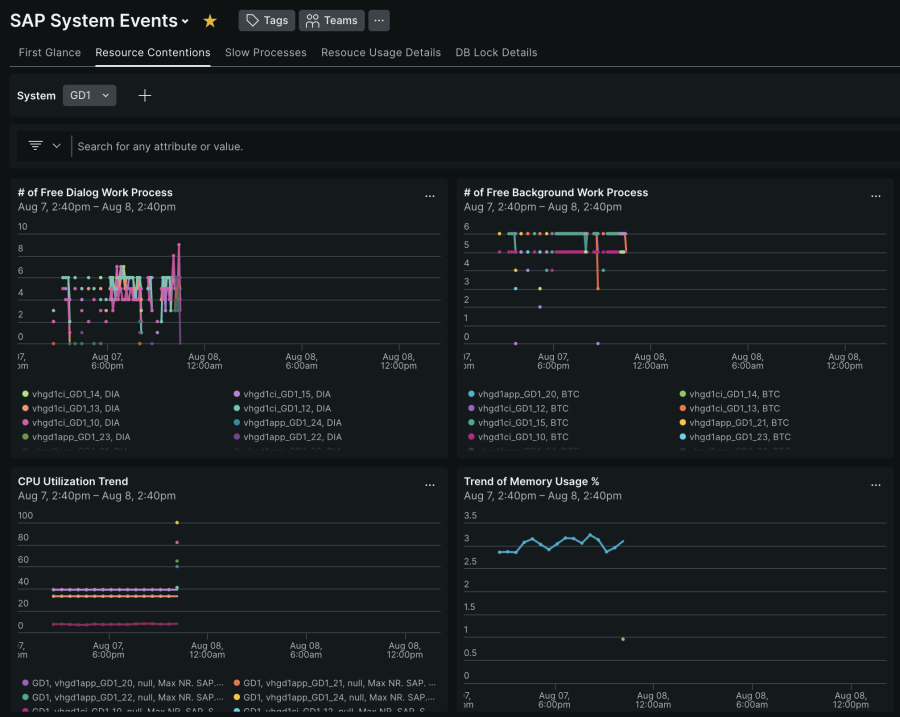Open the DB Lock Details tab
Viewport: 900px width, 717px height.
pos(496,52)
